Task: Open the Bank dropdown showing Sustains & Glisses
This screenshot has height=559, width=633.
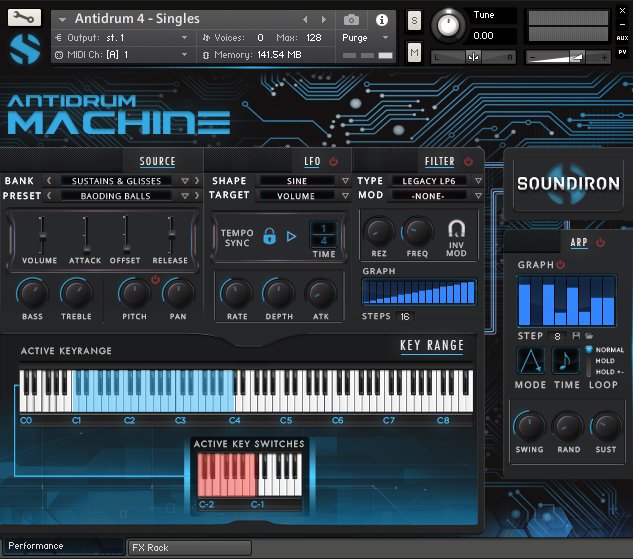Action: coord(117,181)
